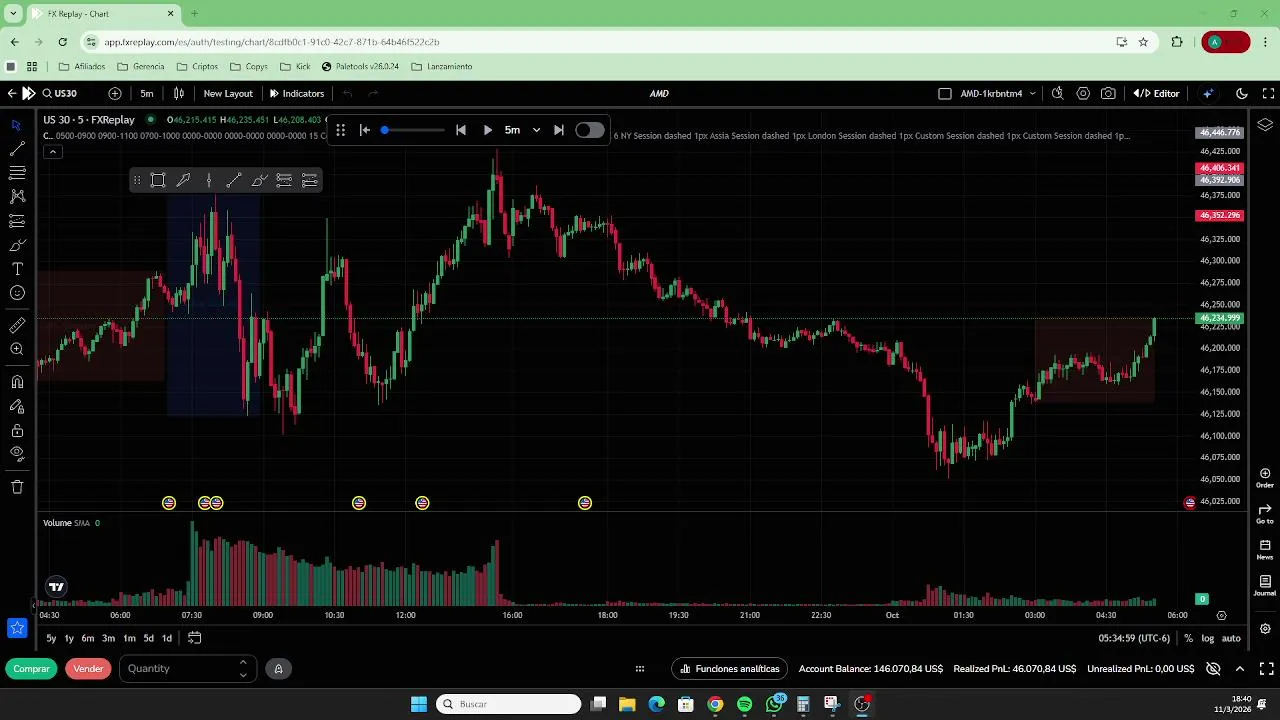
Task: Click the sparkle AI assistant icon
Action: [x=1208, y=93]
